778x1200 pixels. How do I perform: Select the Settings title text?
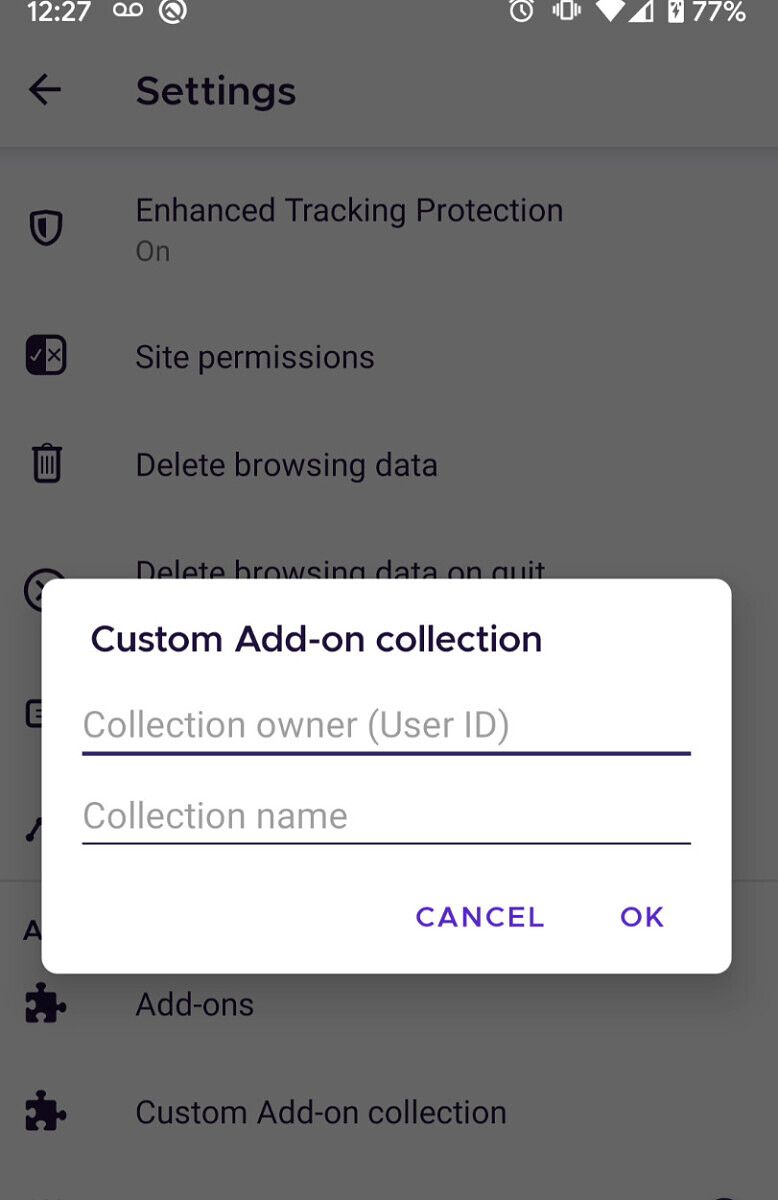[x=215, y=90]
